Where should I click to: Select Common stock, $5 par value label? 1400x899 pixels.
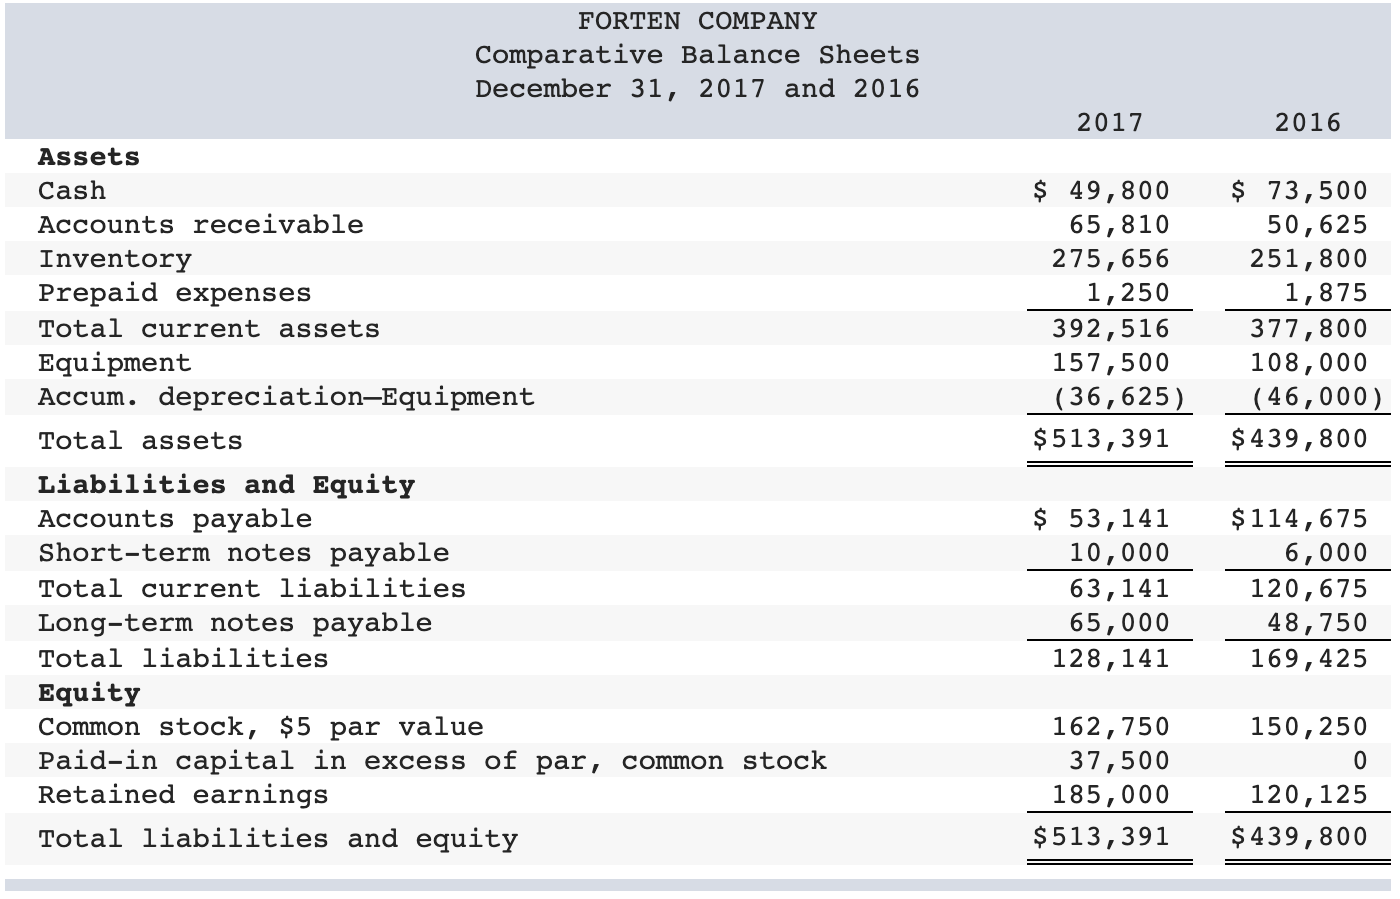pos(261,727)
